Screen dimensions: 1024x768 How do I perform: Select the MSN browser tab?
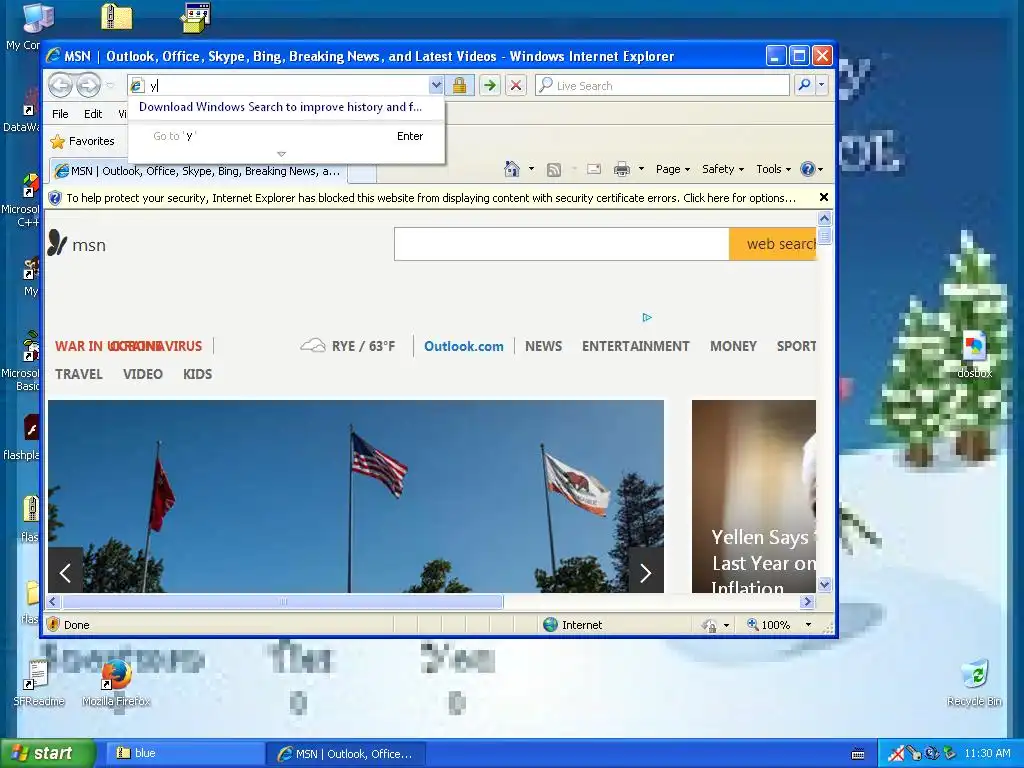[198, 171]
